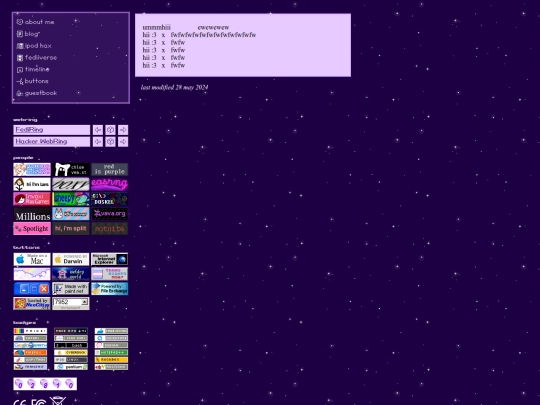Open the vava.org button

tap(110, 214)
